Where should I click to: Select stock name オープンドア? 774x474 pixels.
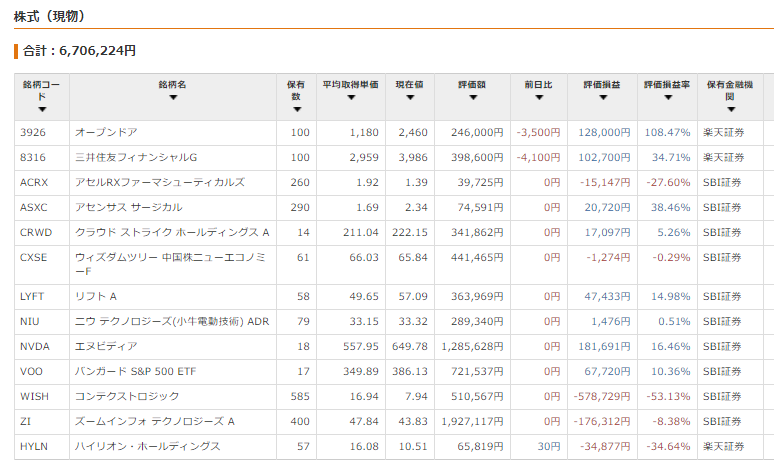106,133
